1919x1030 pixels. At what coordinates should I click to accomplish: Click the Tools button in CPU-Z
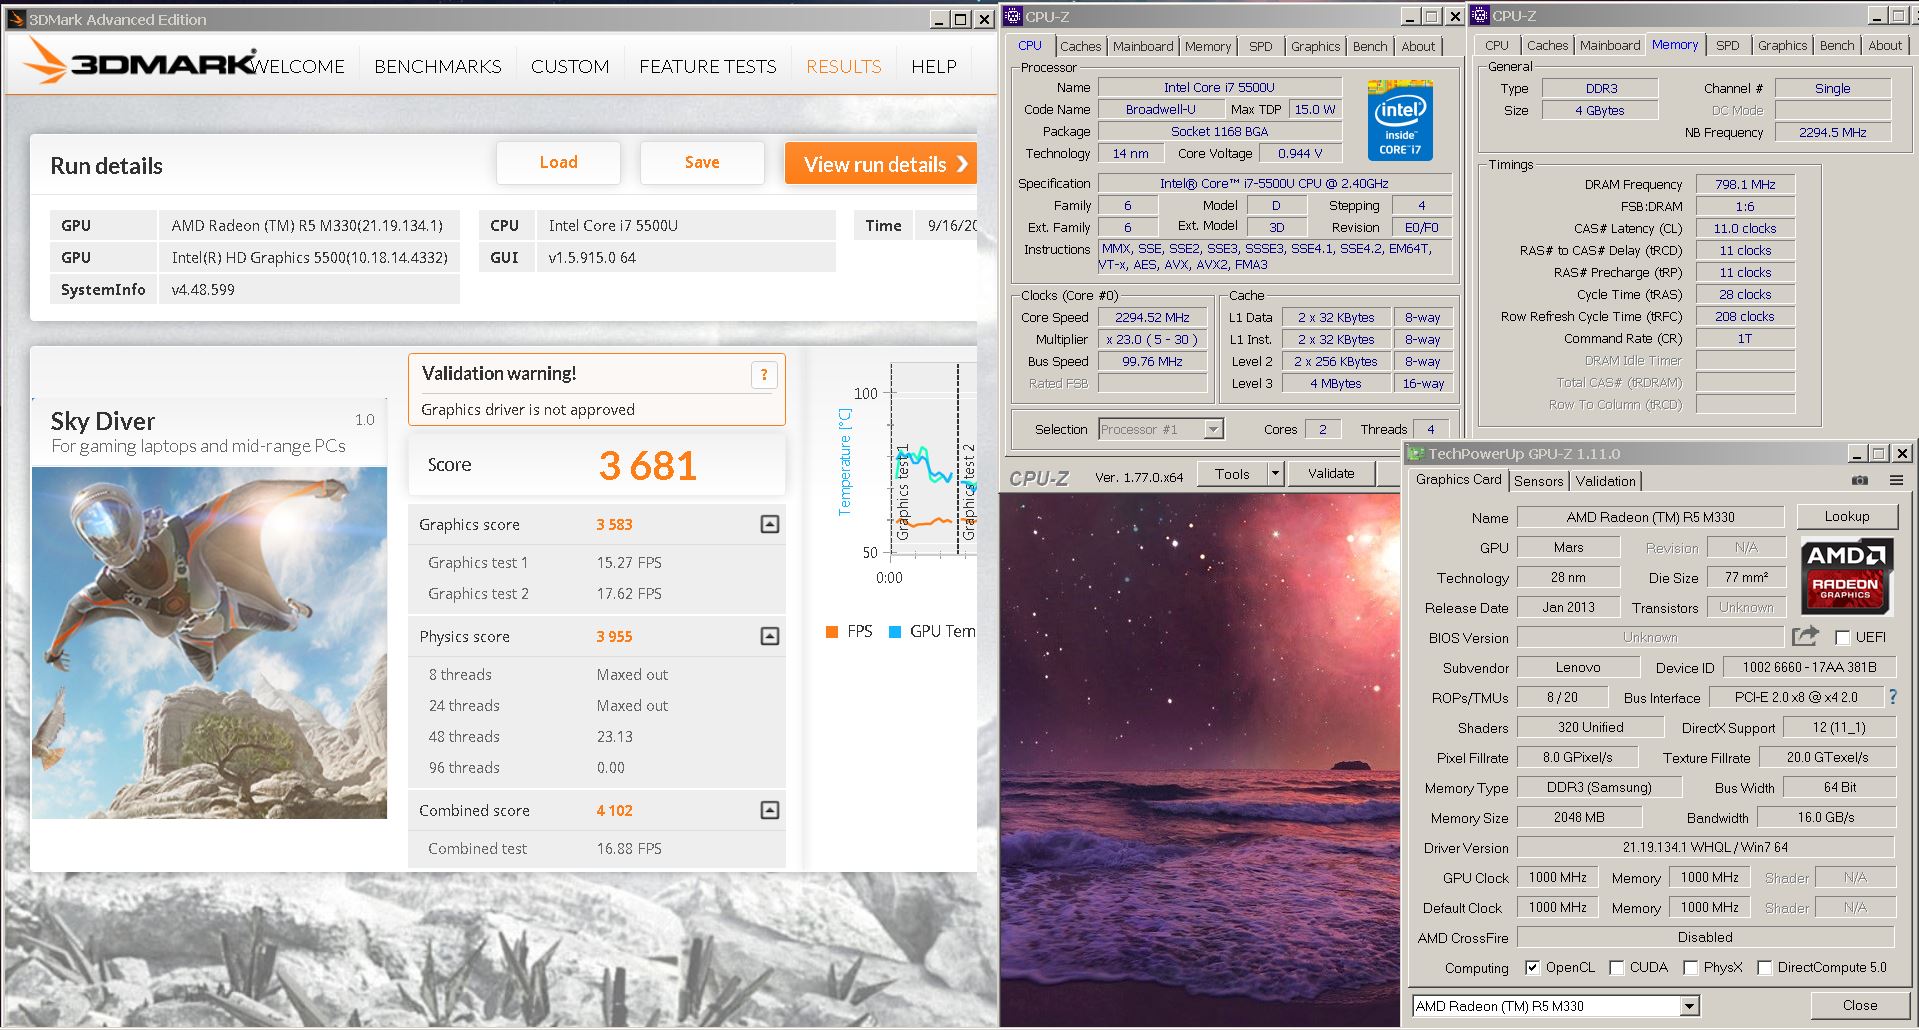(1232, 474)
